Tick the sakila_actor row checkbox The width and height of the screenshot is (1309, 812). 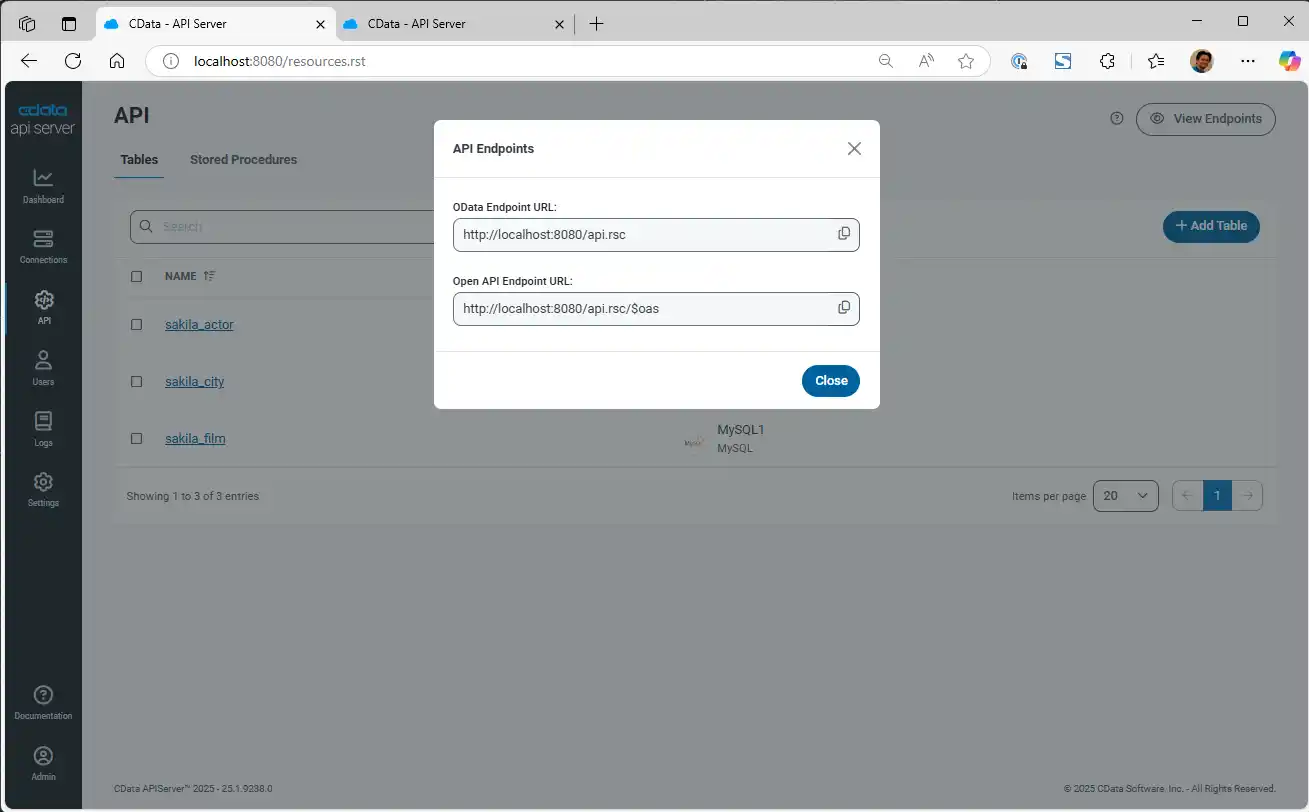click(x=137, y=324)
